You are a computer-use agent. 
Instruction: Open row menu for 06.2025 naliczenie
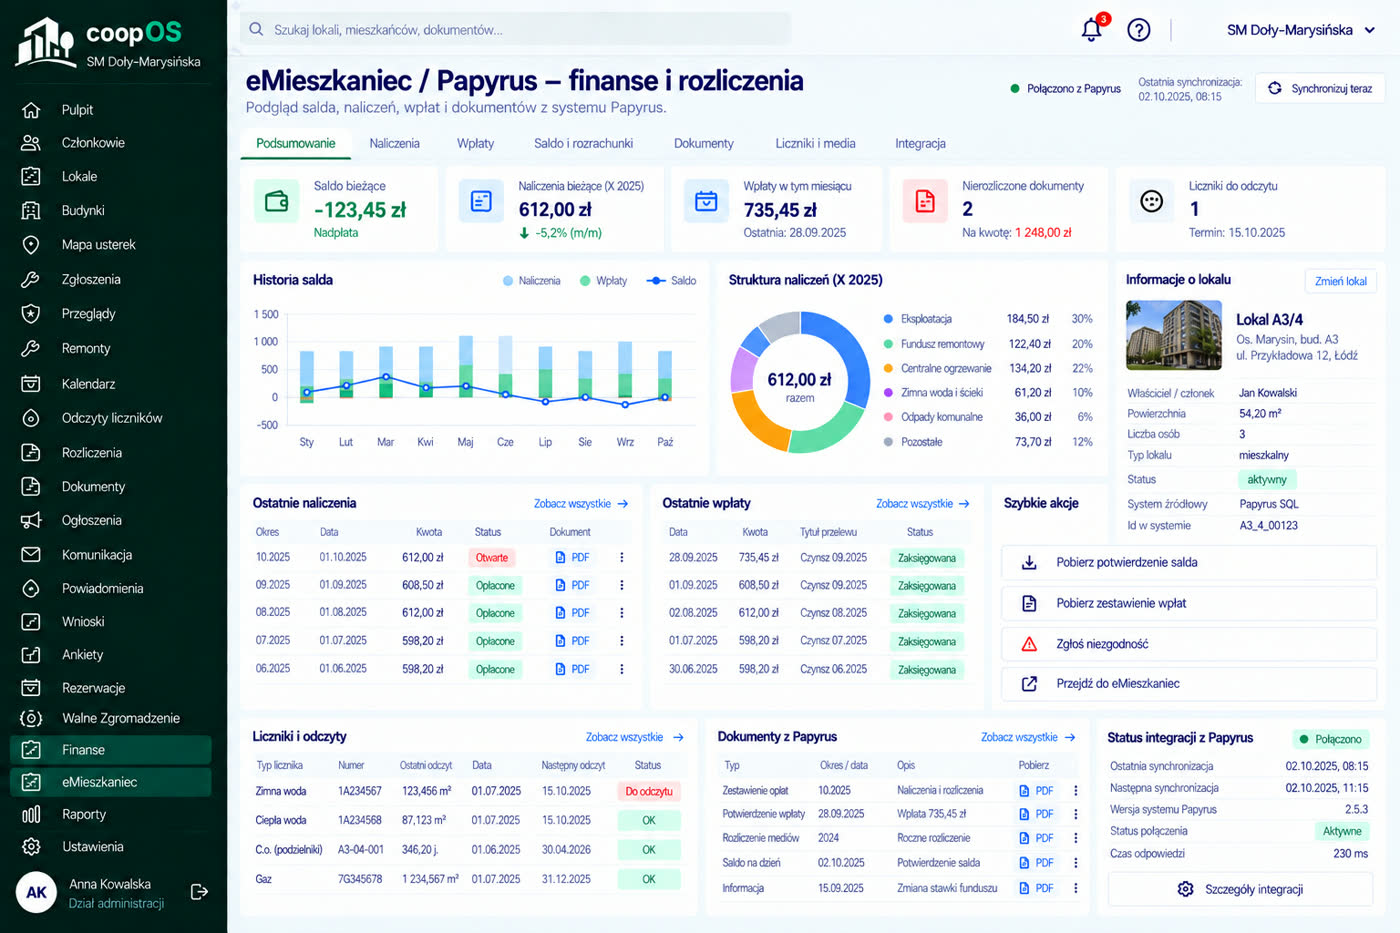pos(621,670)
